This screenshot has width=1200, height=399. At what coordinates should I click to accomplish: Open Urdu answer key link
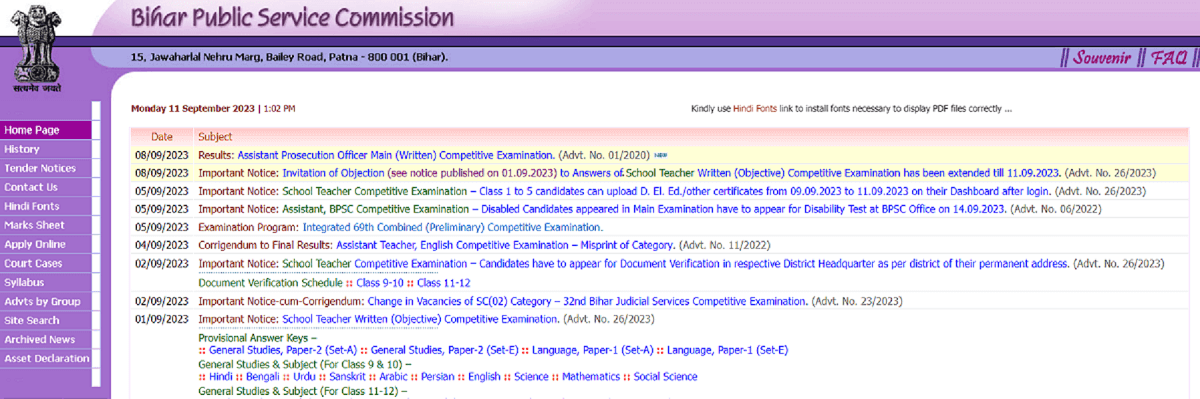[x=305, y=377]
